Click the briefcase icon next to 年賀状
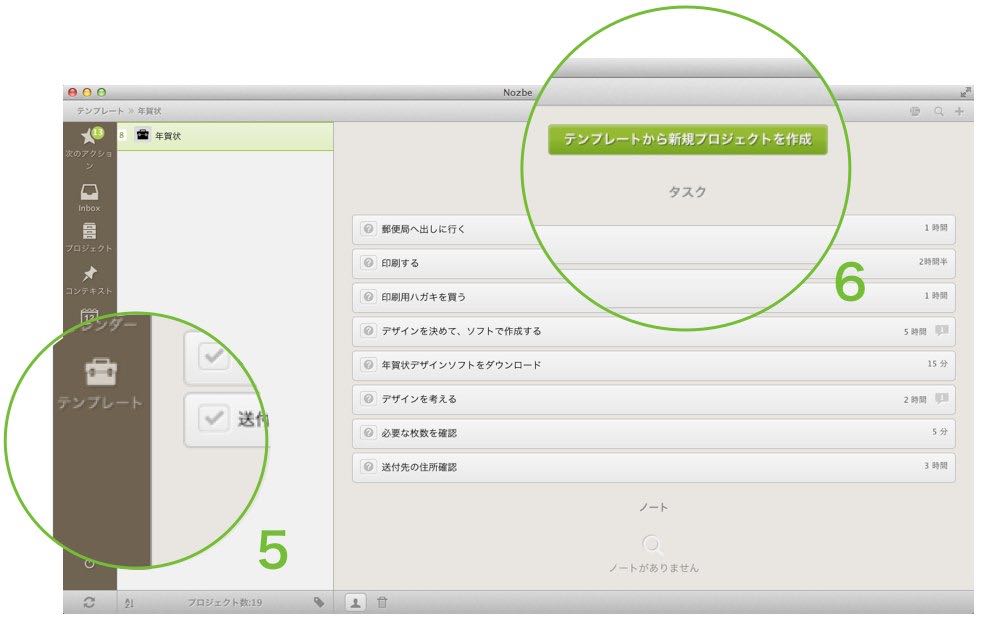 tap(143, 135)
